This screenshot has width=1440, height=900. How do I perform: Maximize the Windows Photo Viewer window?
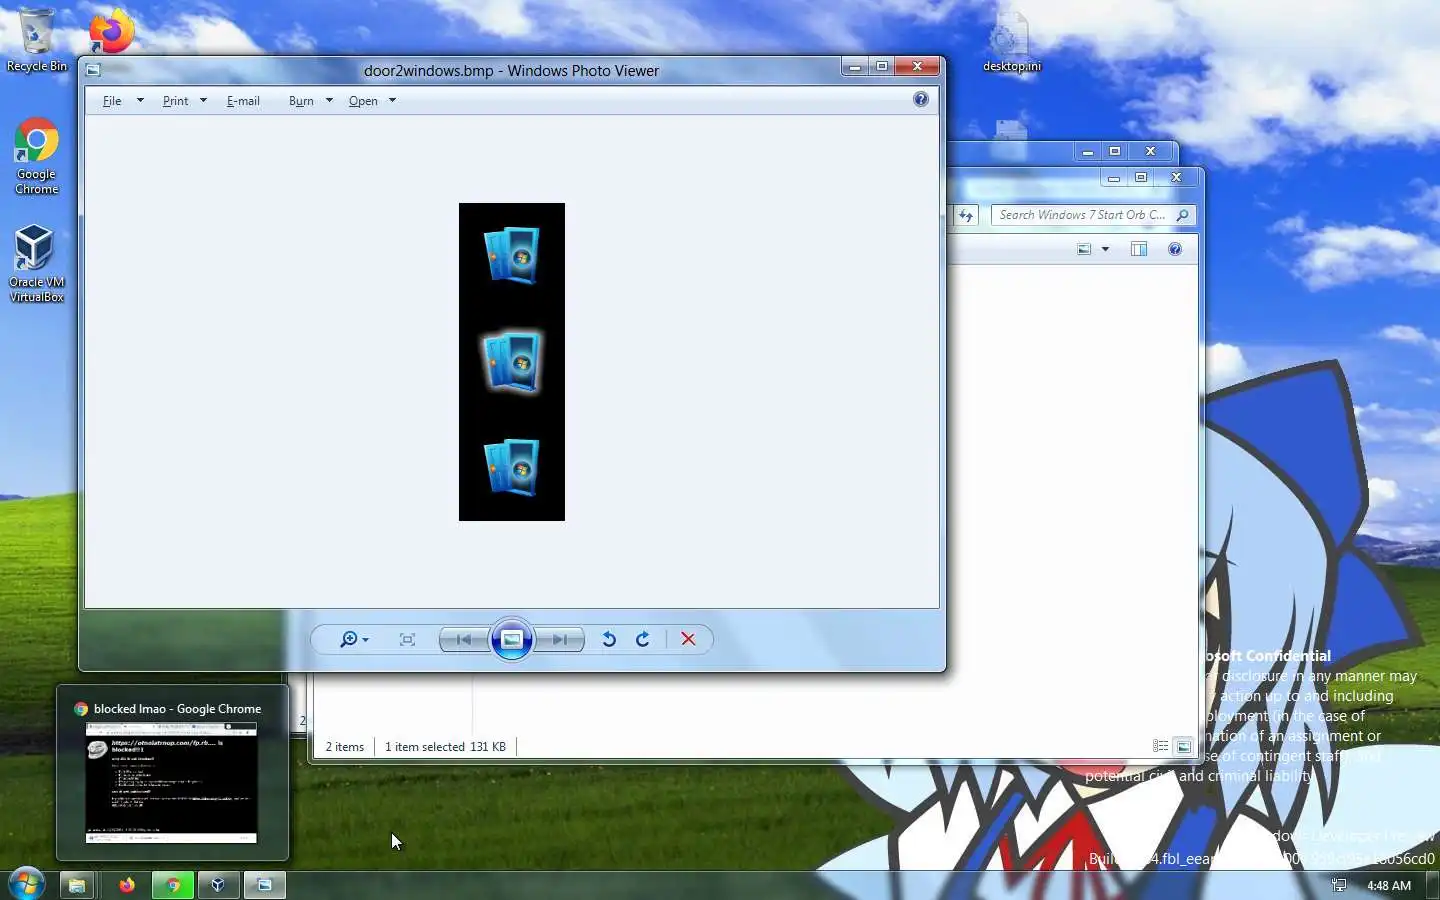point(882,67)
